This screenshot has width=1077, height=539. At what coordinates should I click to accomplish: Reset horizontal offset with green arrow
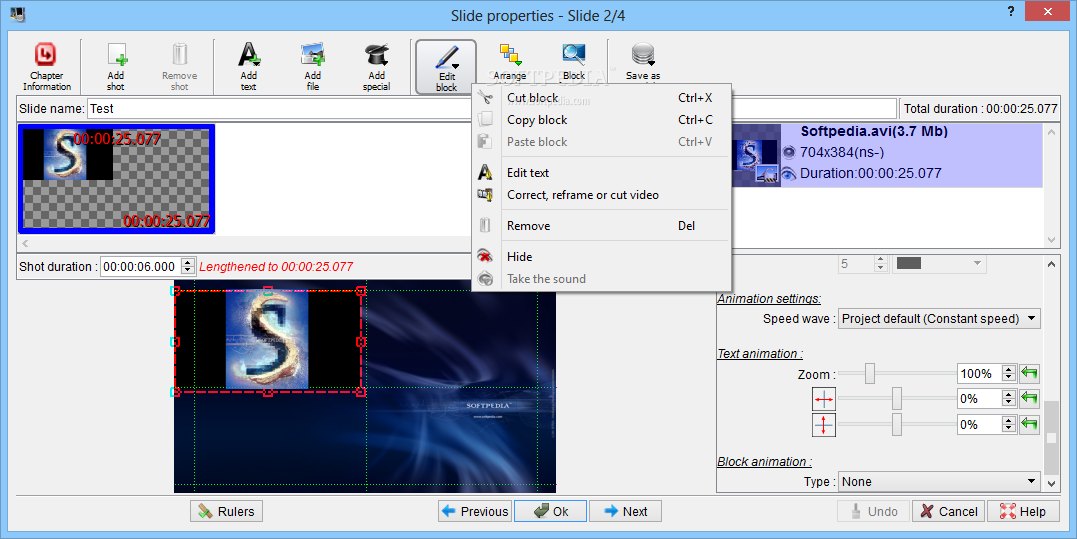pyautogui.click(x=1029, y=398)
